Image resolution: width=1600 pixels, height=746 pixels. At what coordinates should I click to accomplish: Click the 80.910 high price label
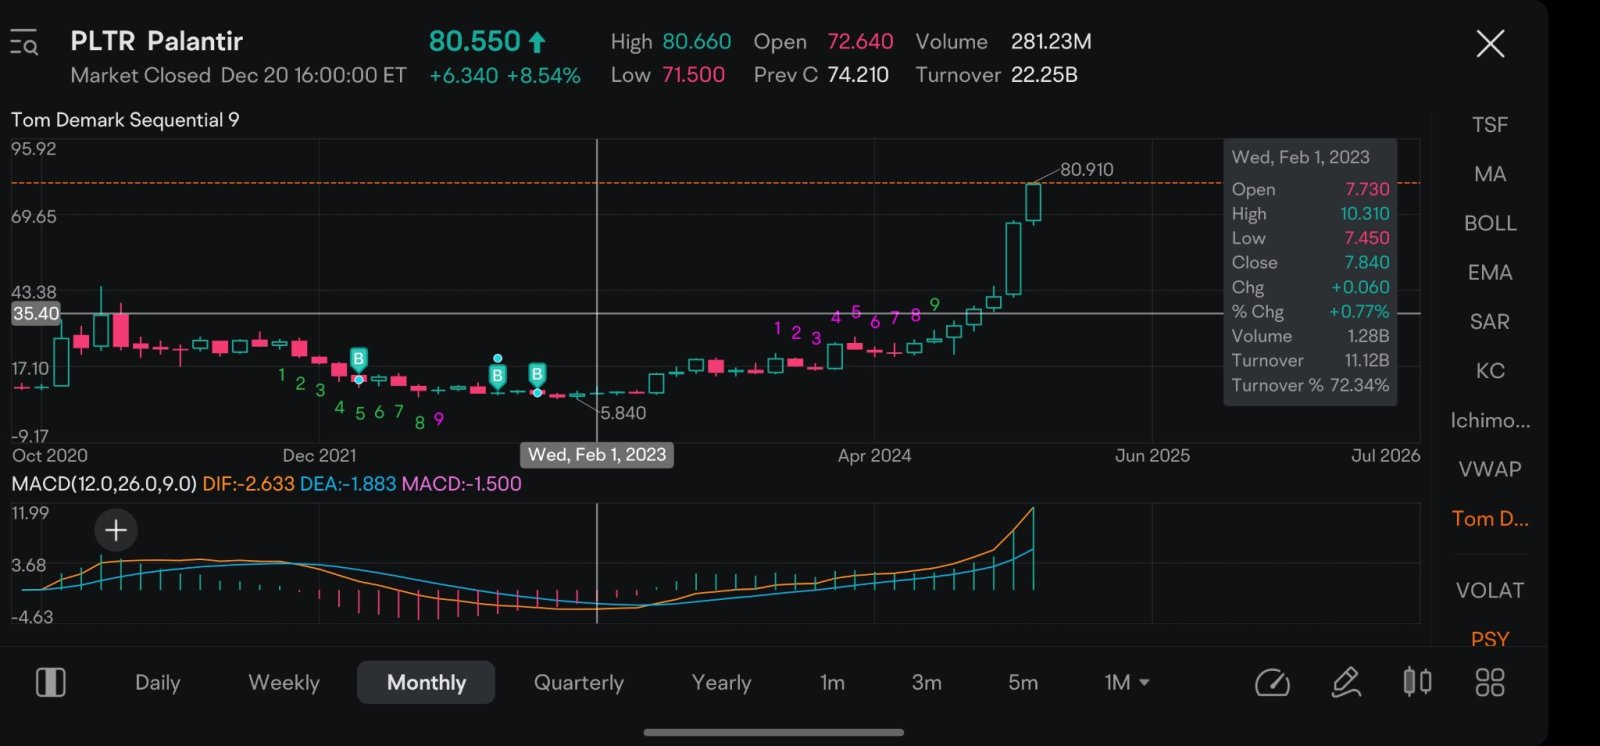coord(1087,170)
